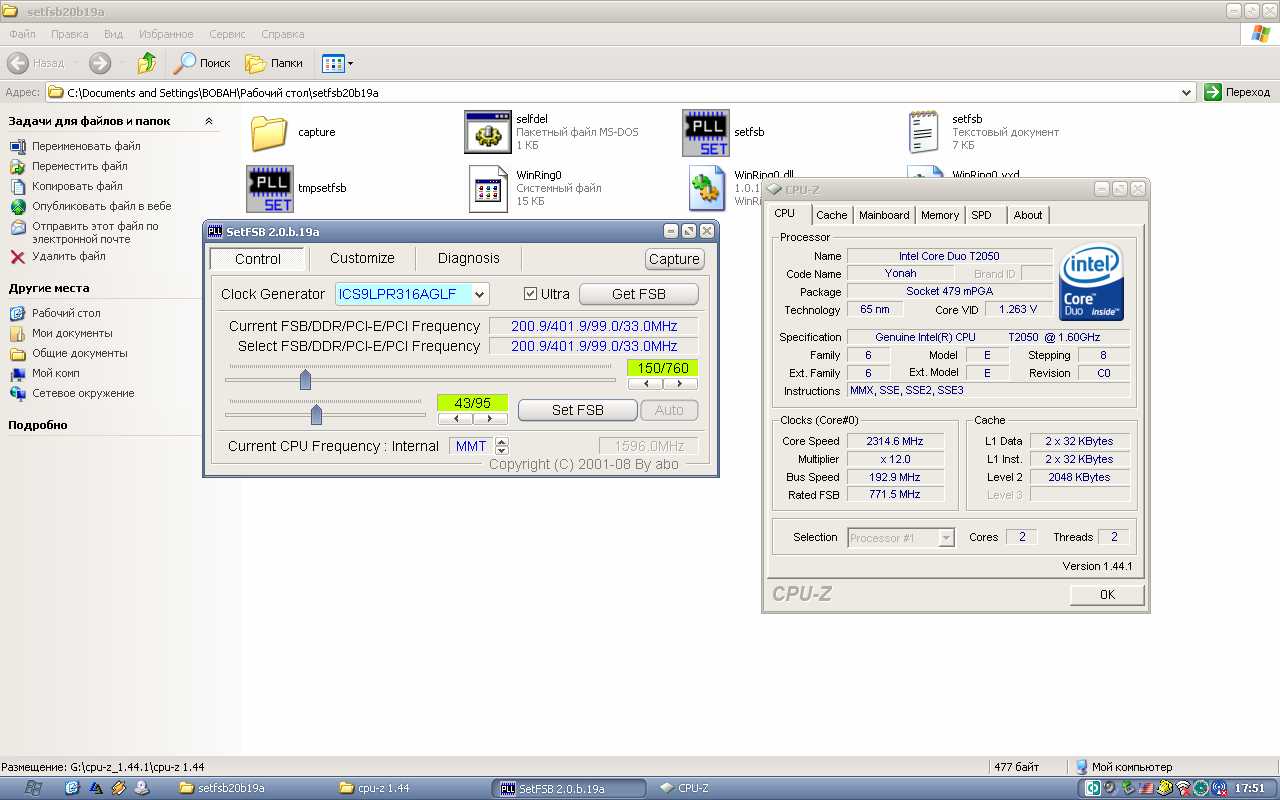This screenshot has width=1280, height=800.
Task: Open the Правка menu
Action: click(70, 34)
